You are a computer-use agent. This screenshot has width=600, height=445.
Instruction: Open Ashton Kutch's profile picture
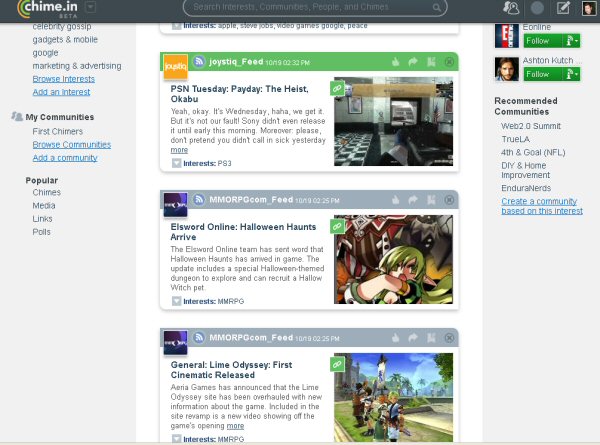507,69
